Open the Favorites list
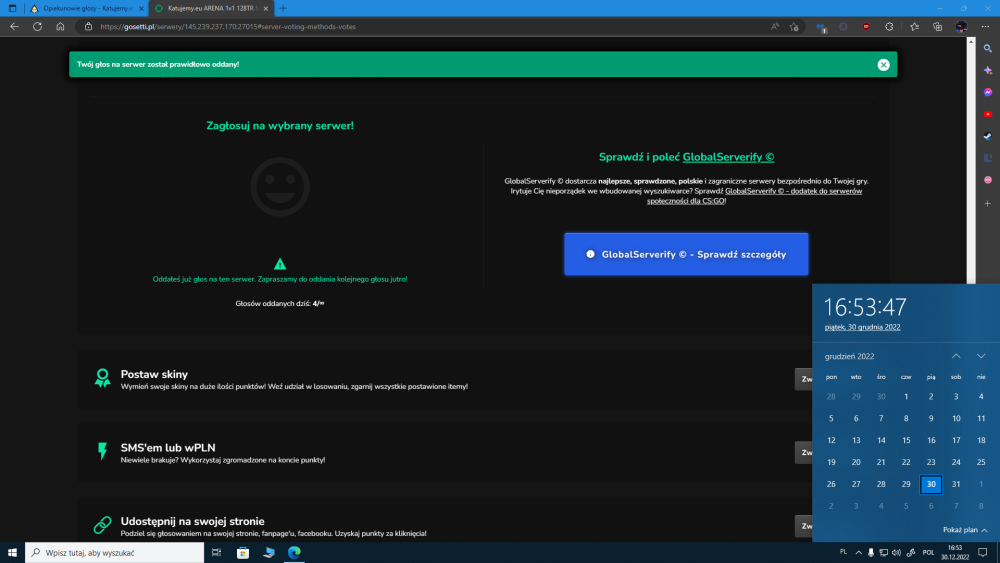 [x=915, y=26]
